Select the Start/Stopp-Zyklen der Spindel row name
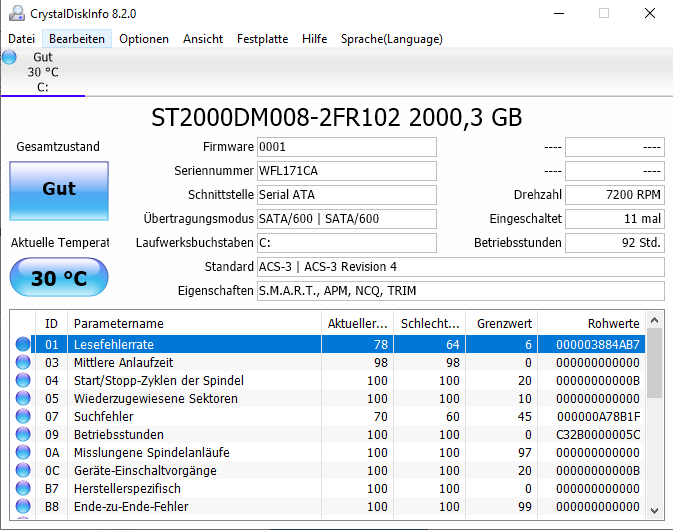Viewport: 673px width, 530px height. pos(159,381)
